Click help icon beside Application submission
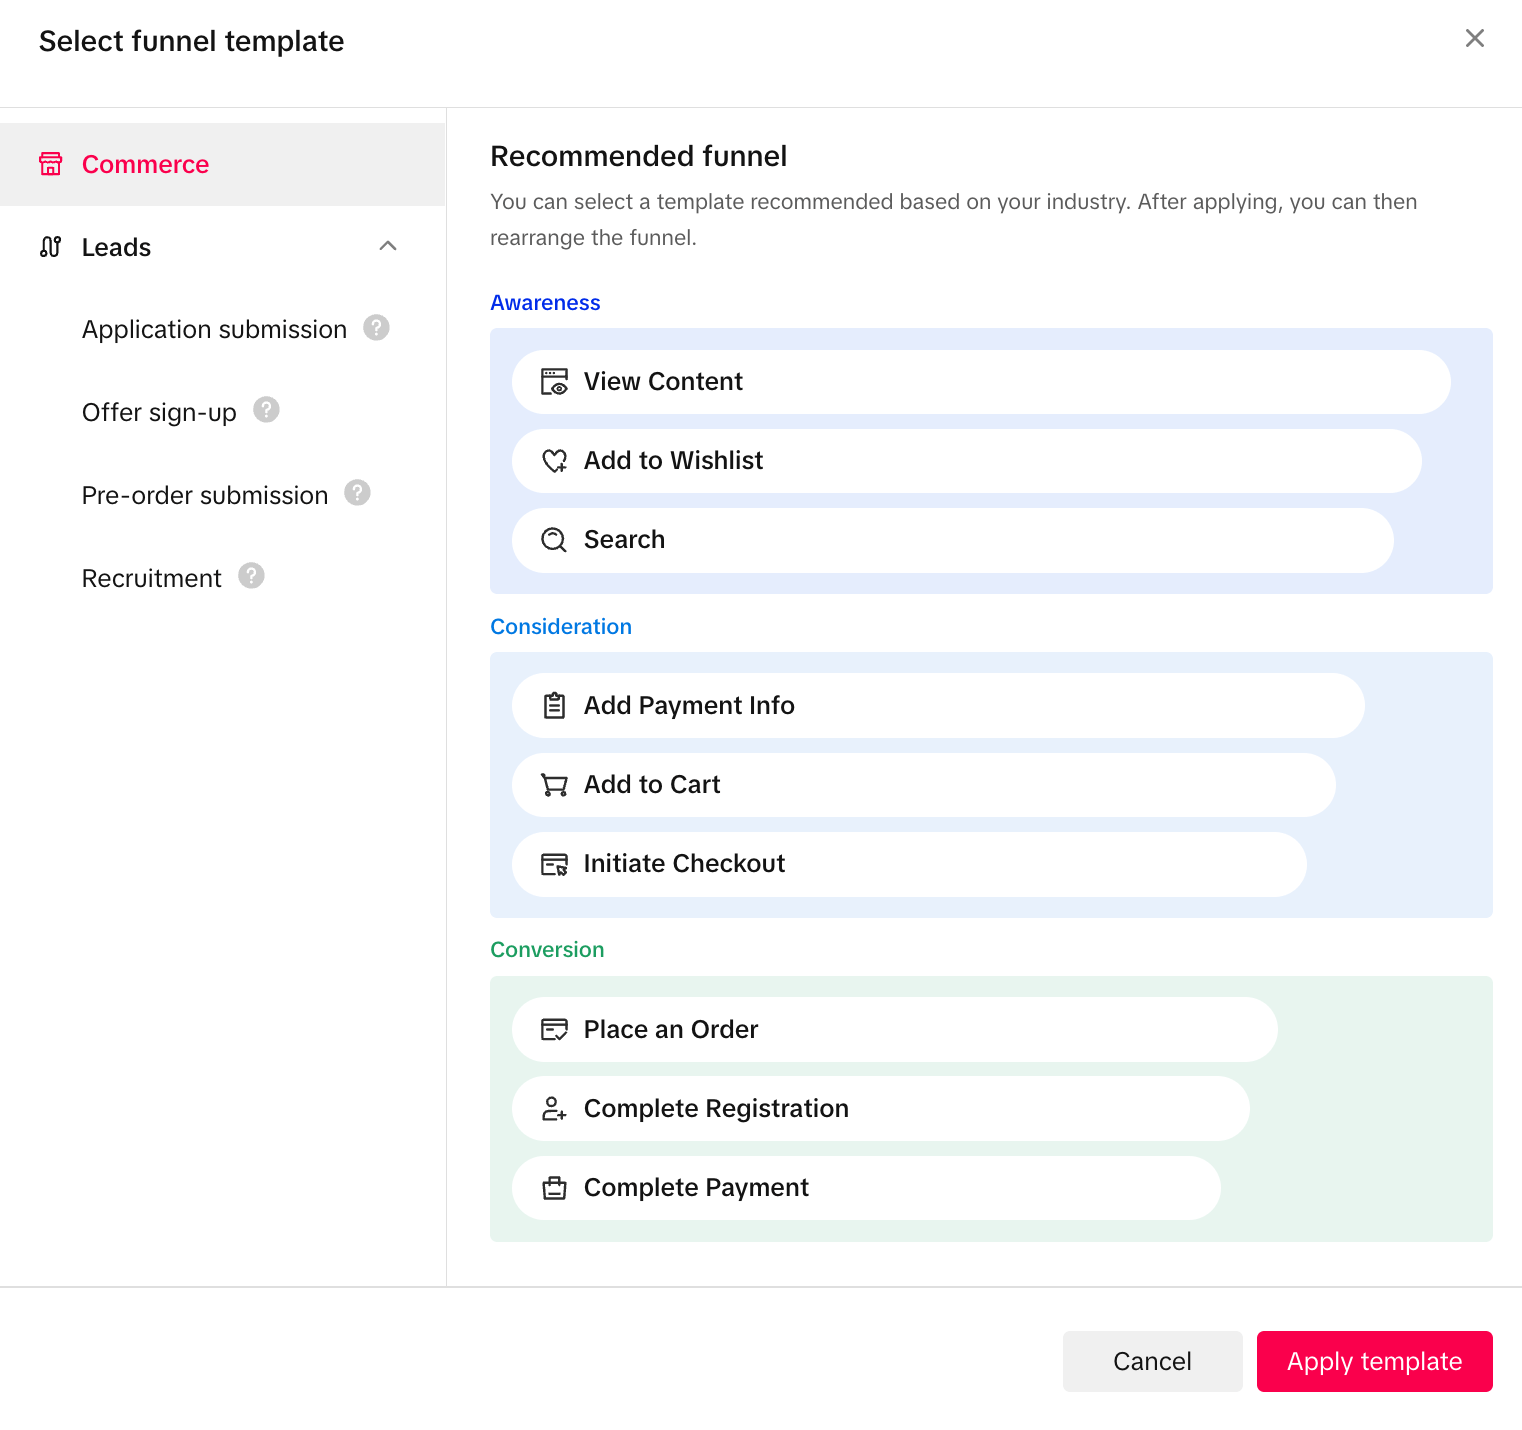This screenshot has height=1430, width=1522. coord(376,327)
